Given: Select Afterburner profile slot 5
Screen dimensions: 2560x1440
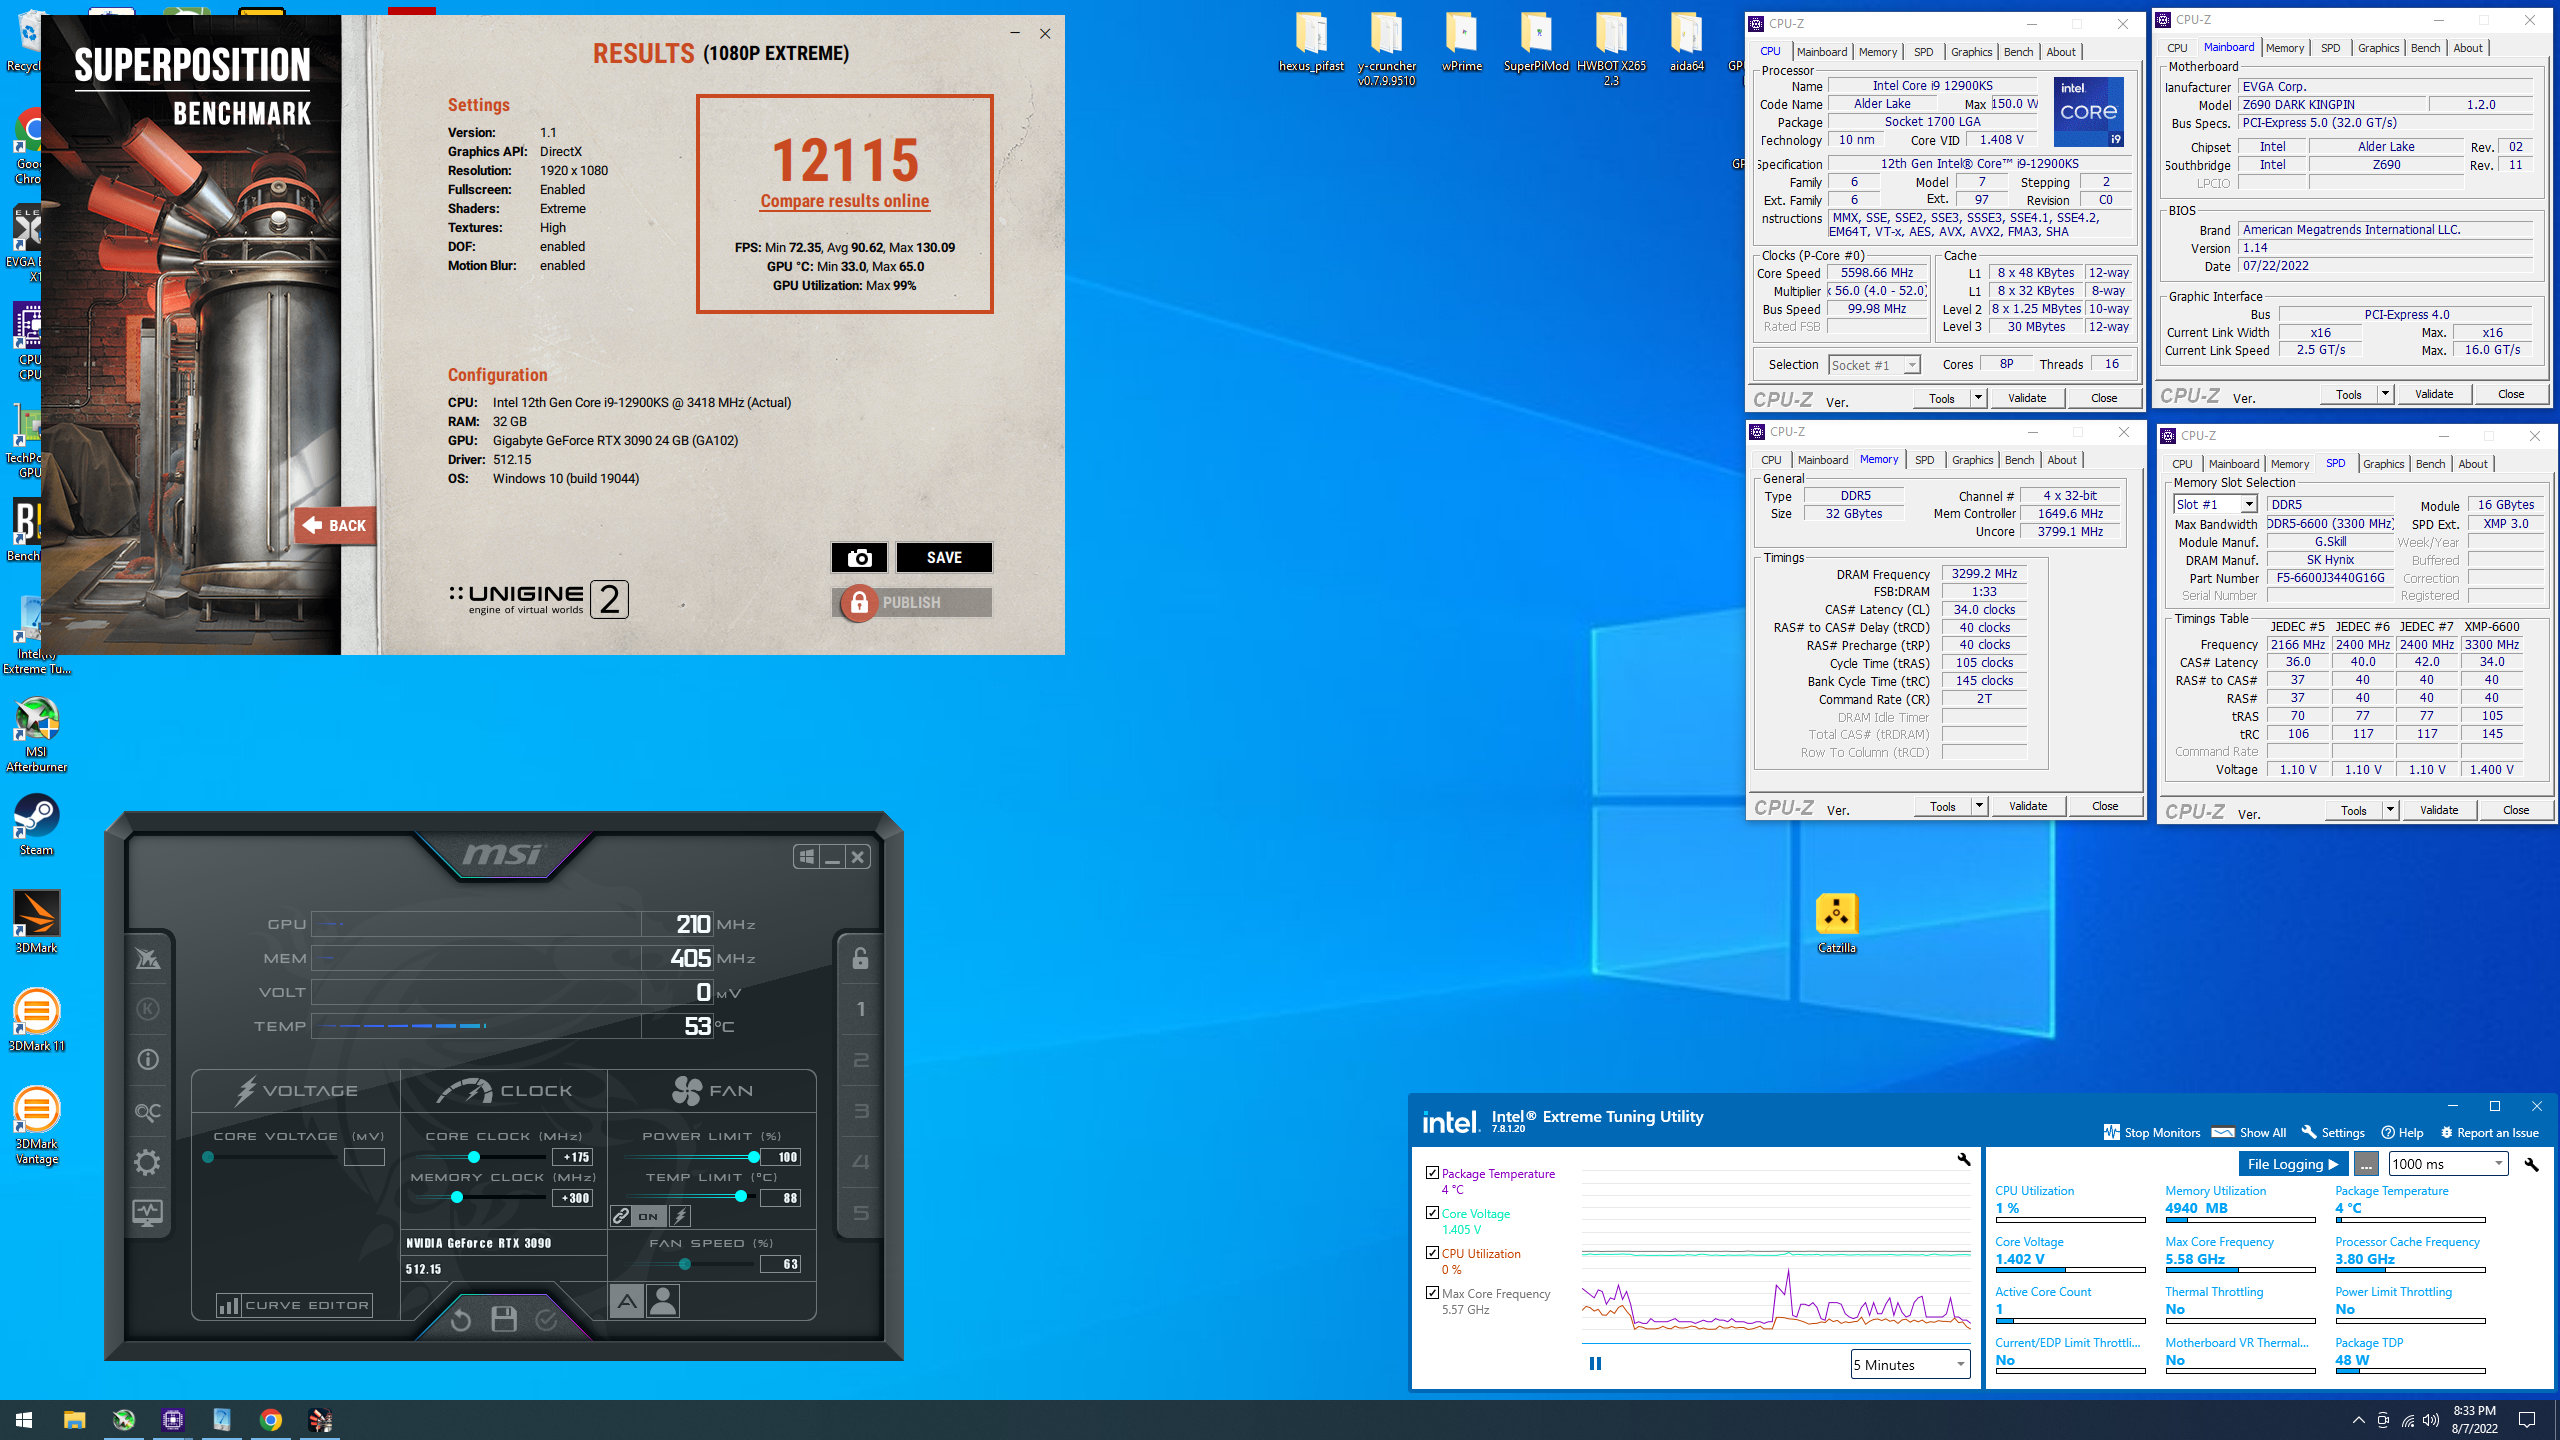Looking at the screenshot, I should tap(860, 1213).
